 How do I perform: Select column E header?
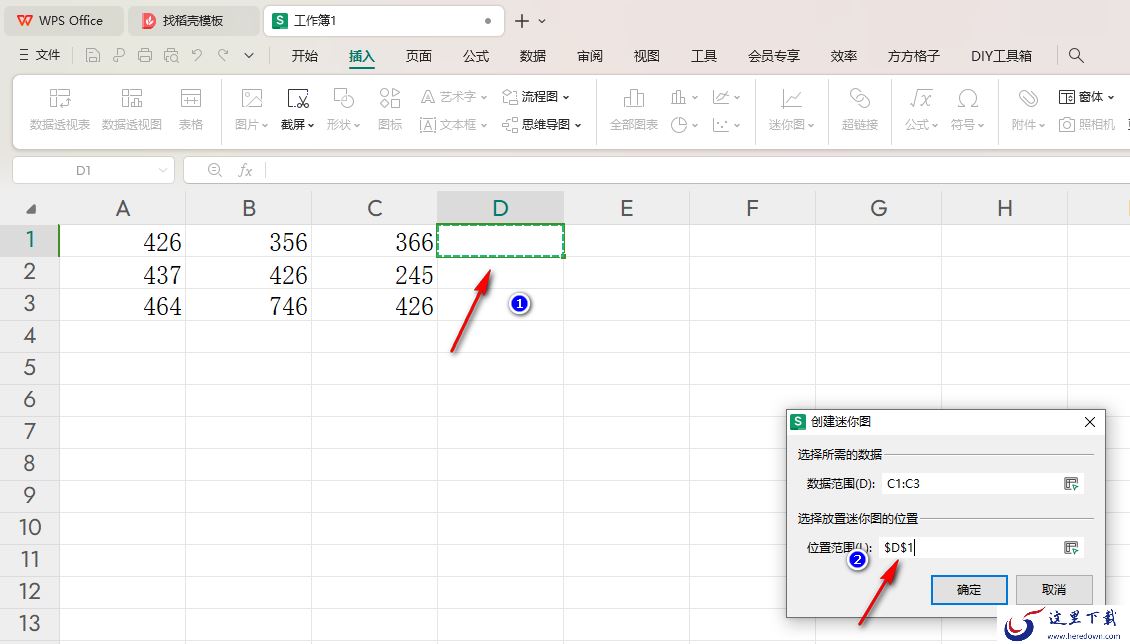click(626, 208)
